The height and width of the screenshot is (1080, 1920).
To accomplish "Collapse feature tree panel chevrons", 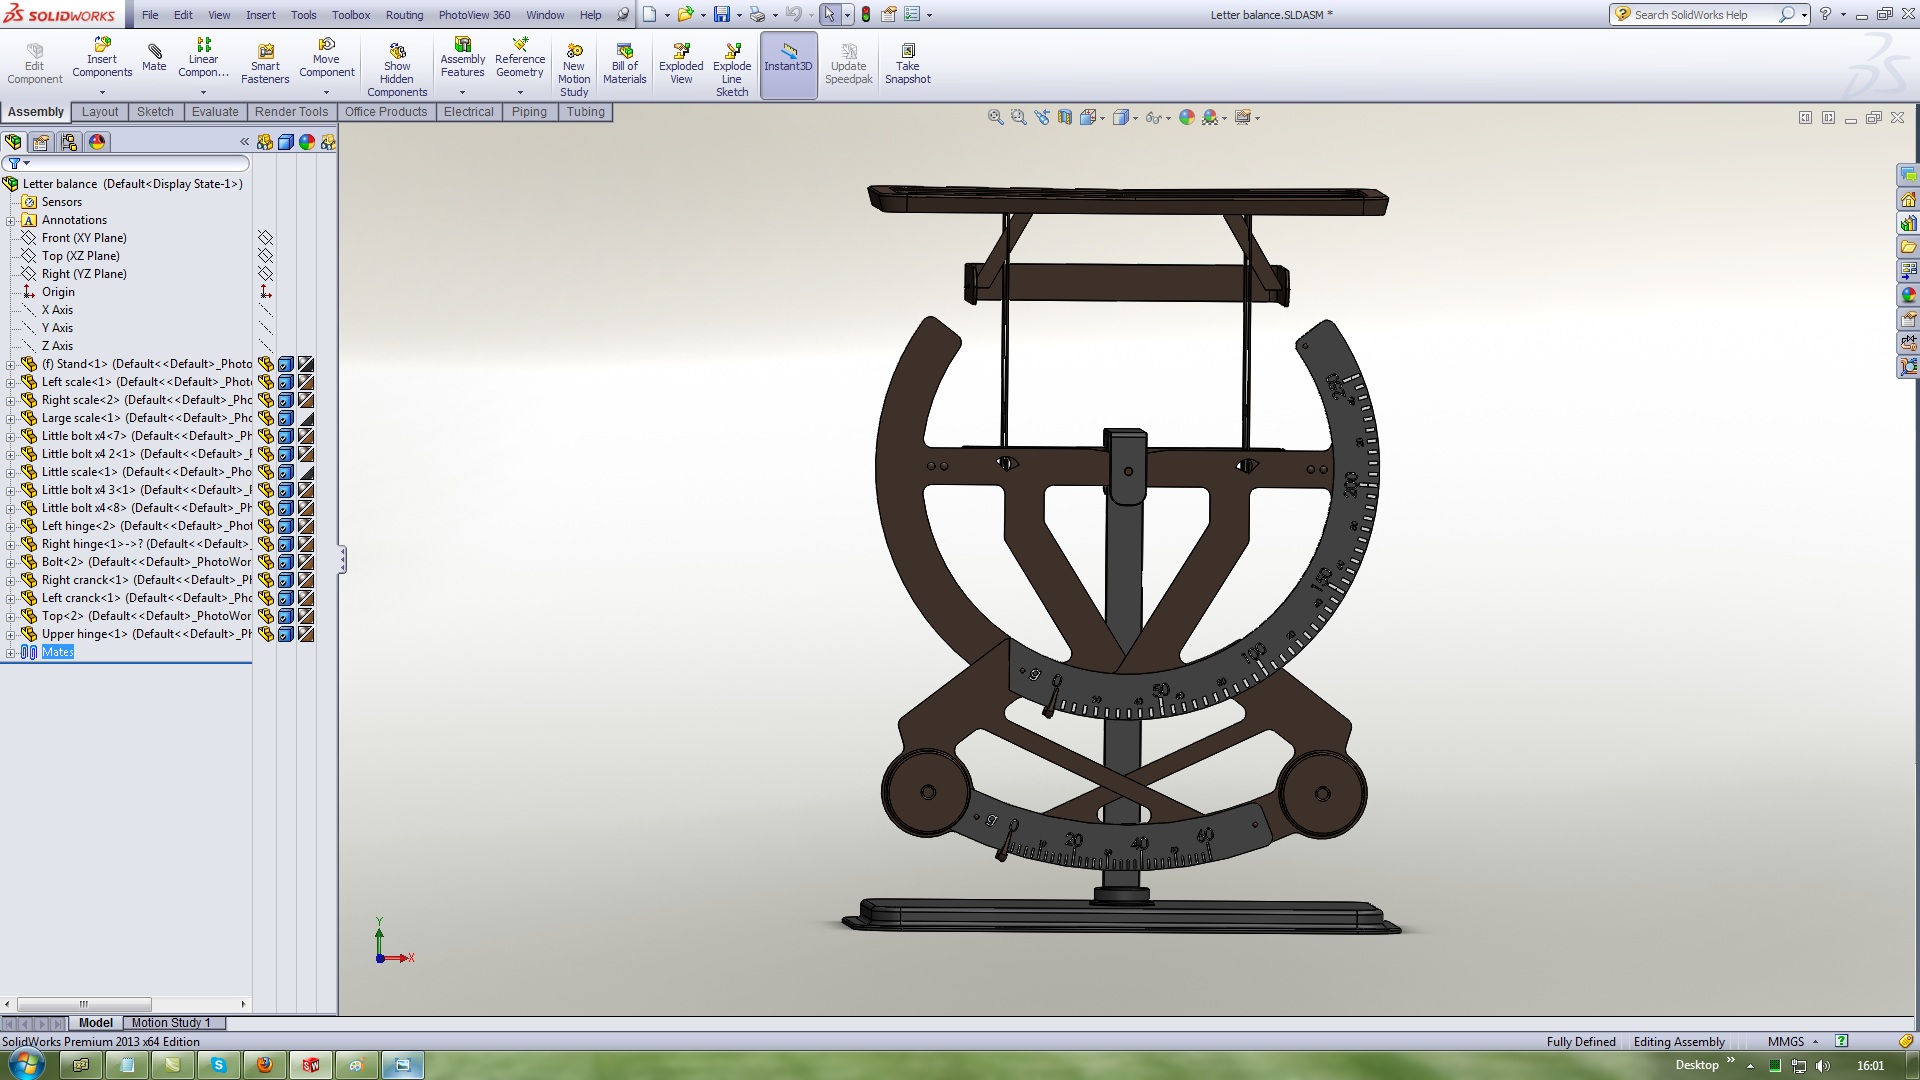I will [x=244, y=142].
